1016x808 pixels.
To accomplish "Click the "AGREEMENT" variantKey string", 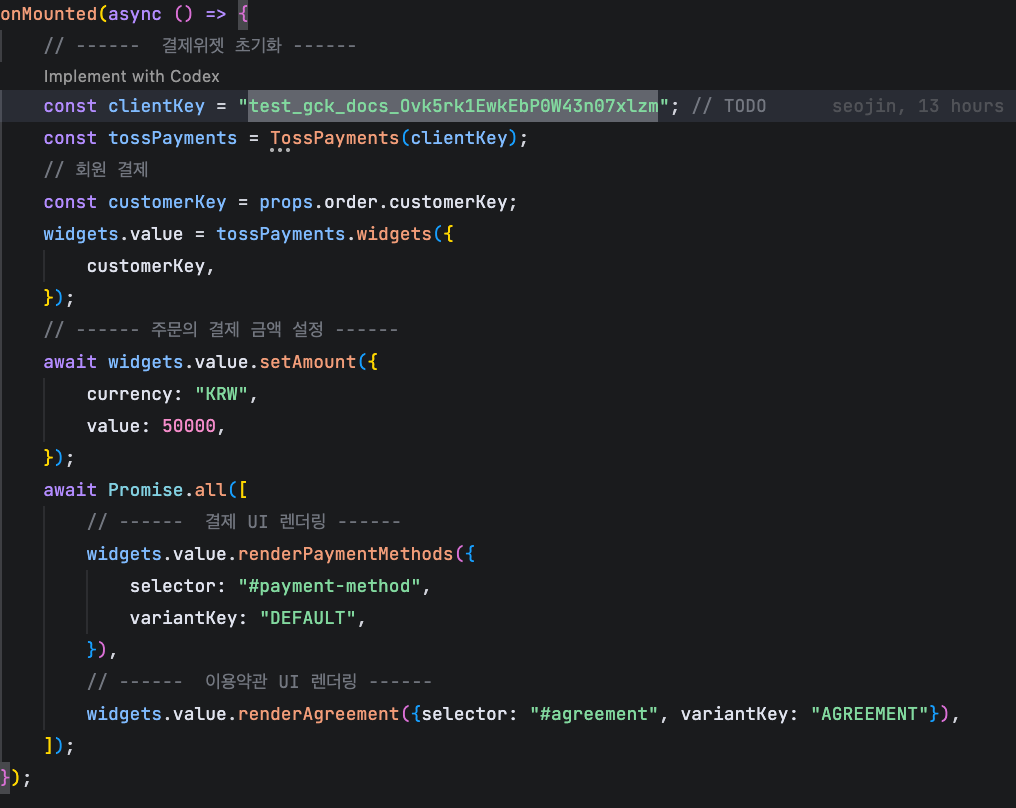I will point(870,714).
